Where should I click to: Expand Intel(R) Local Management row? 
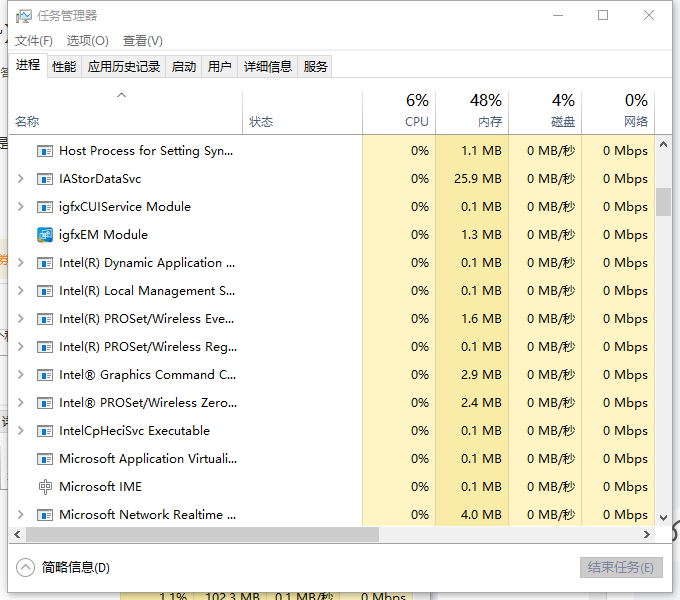(x=20, y=290)
